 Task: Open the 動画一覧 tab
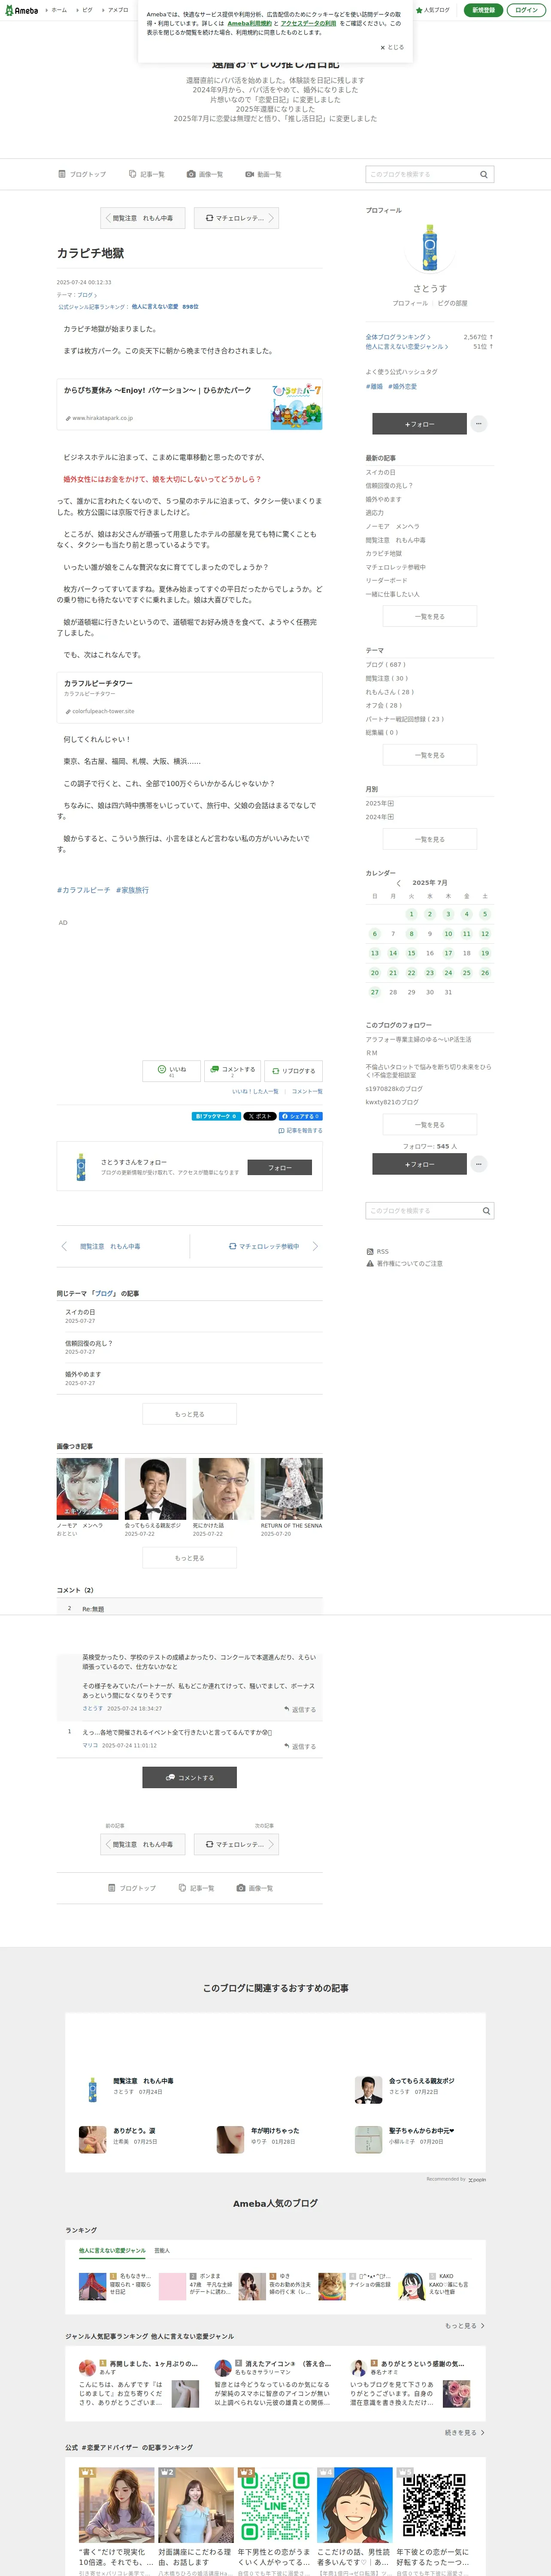(x=263, y=174)
